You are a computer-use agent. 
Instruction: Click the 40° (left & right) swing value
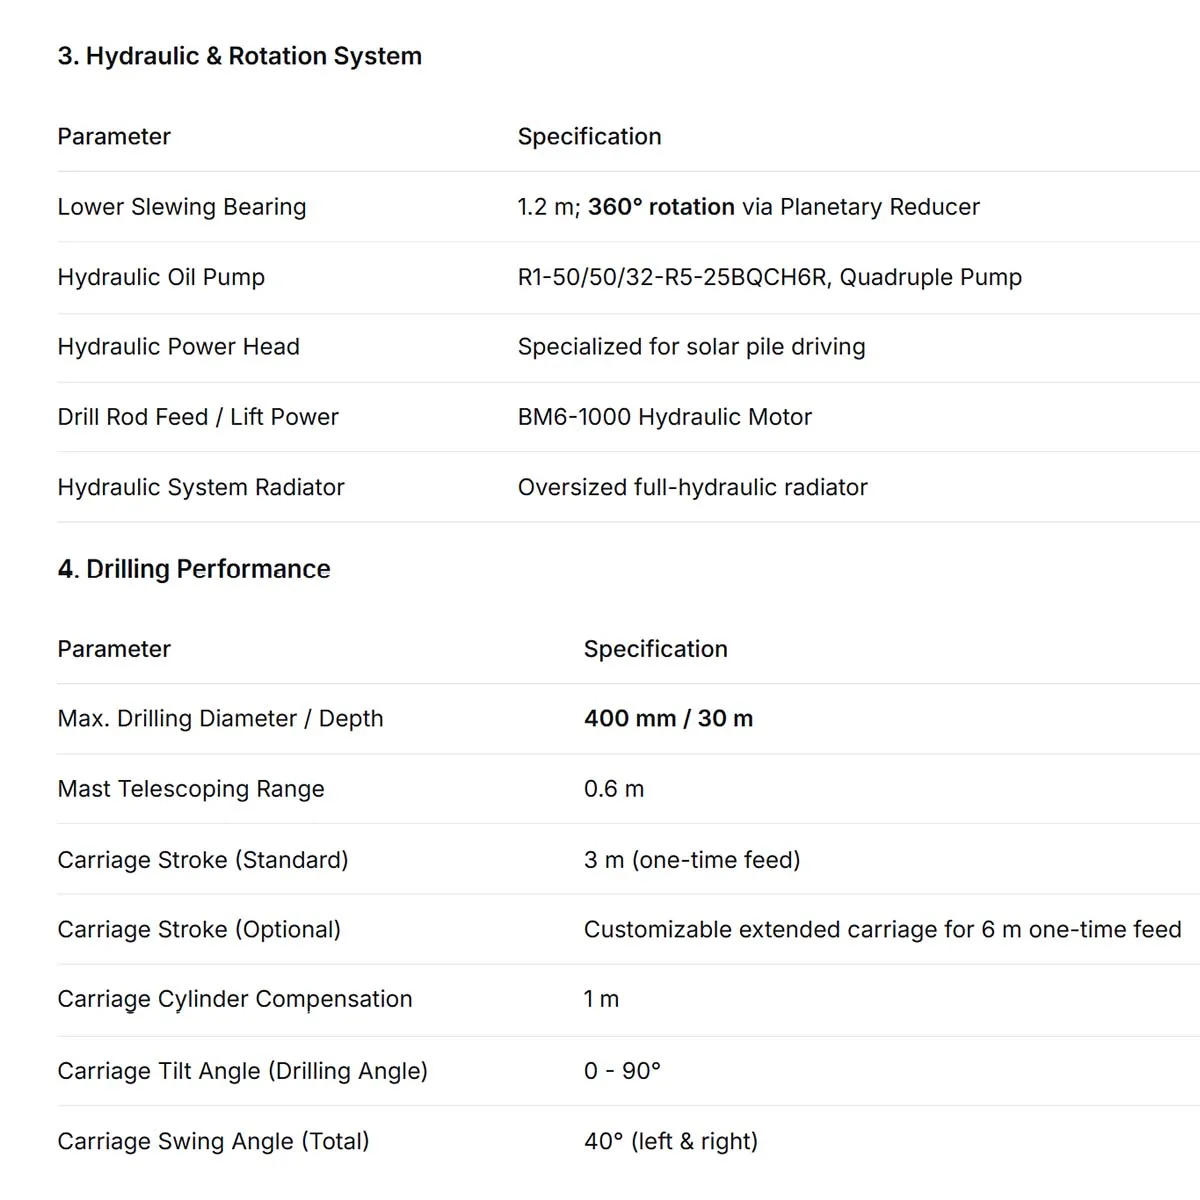[670, 1141]
